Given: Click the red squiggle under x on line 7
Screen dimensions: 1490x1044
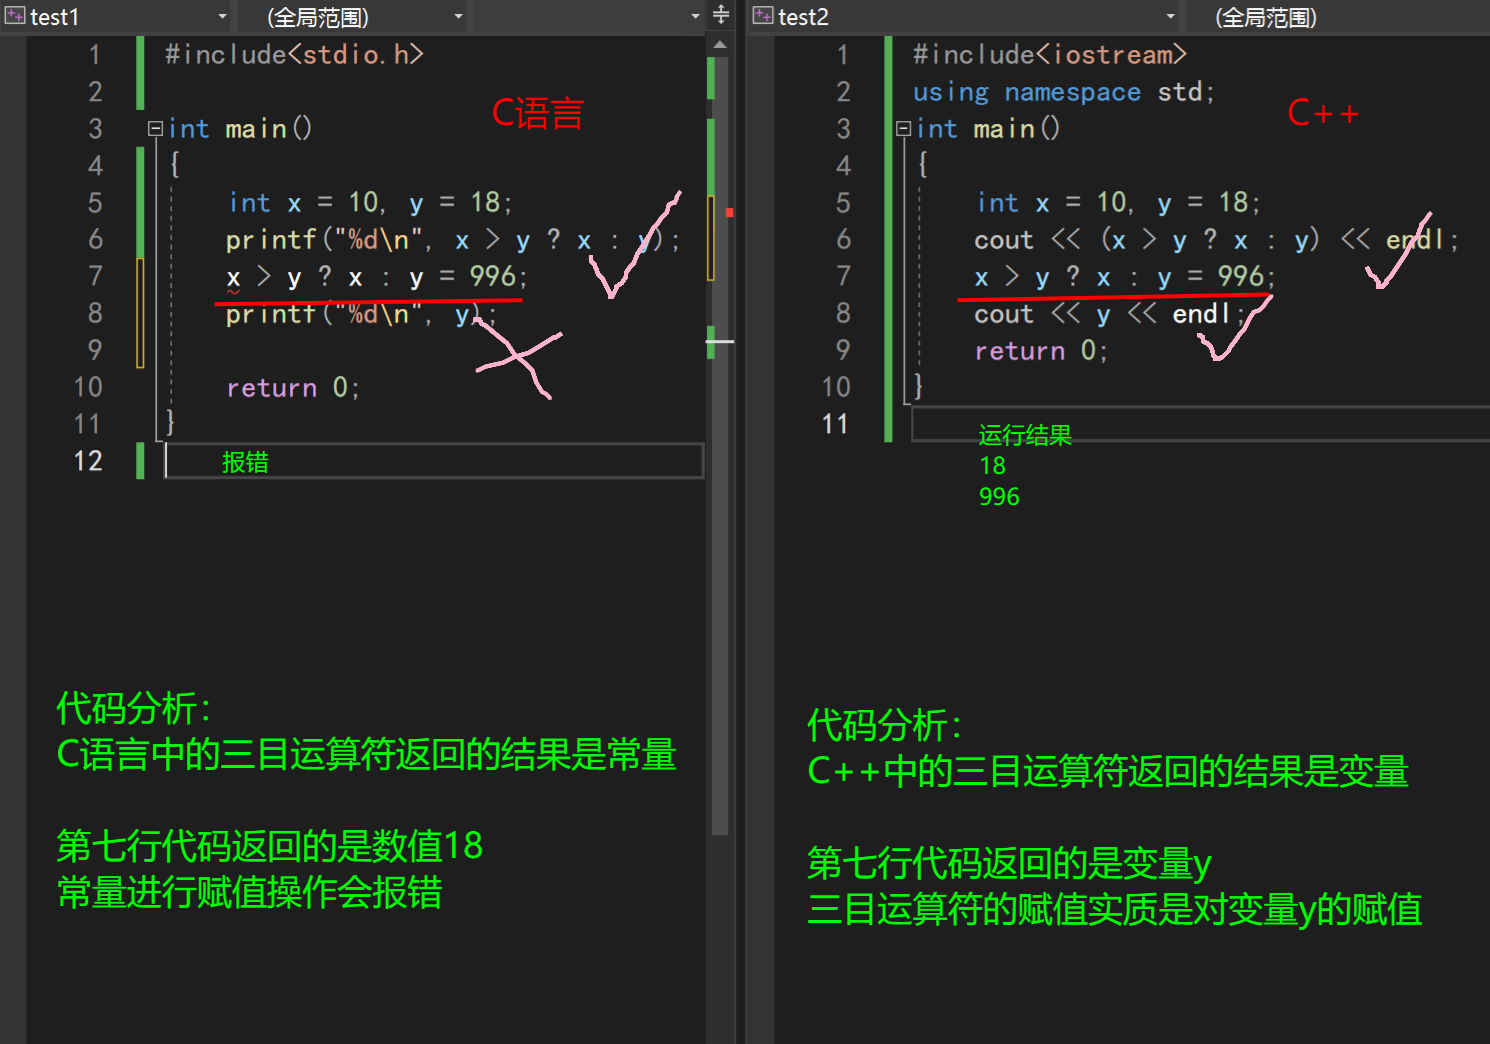Looking at the screenshot, I should click(232, 291).
